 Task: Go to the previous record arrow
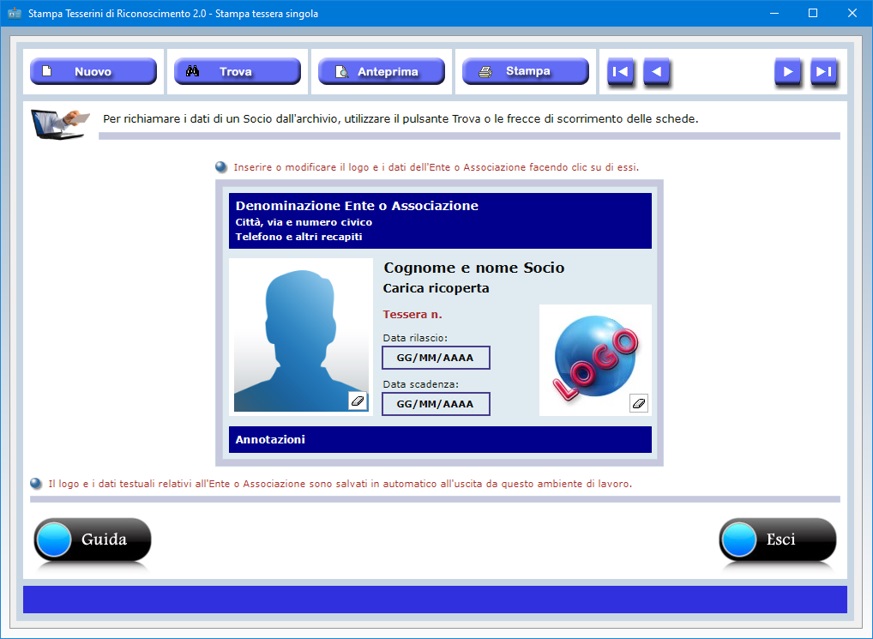tap(656, 71)
